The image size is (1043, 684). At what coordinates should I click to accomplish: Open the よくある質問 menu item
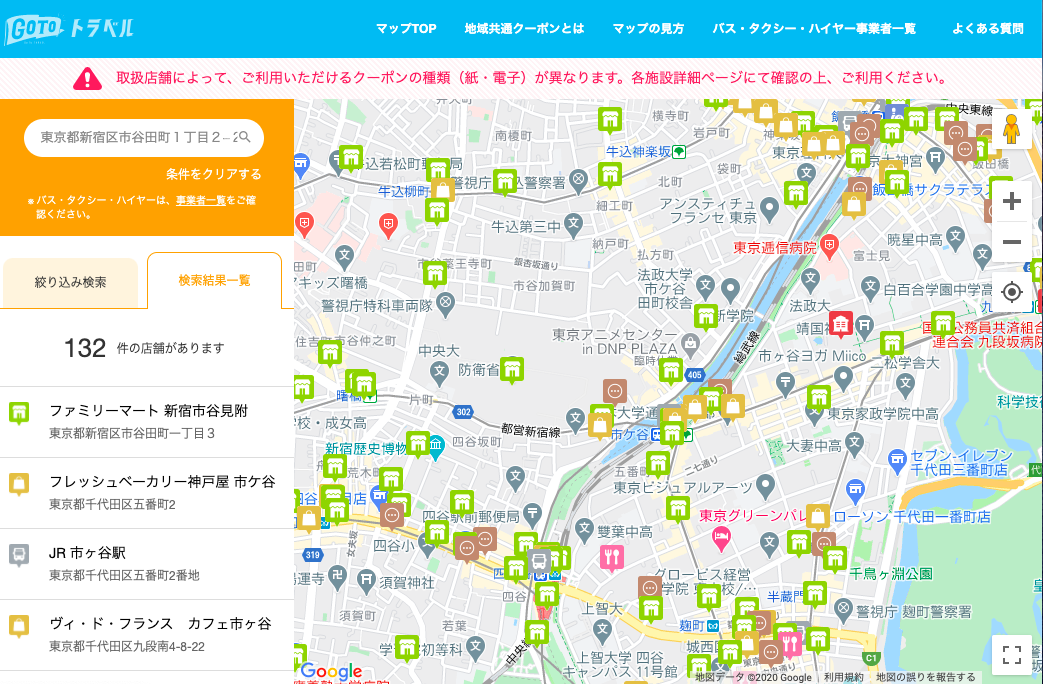pos(988,29)
